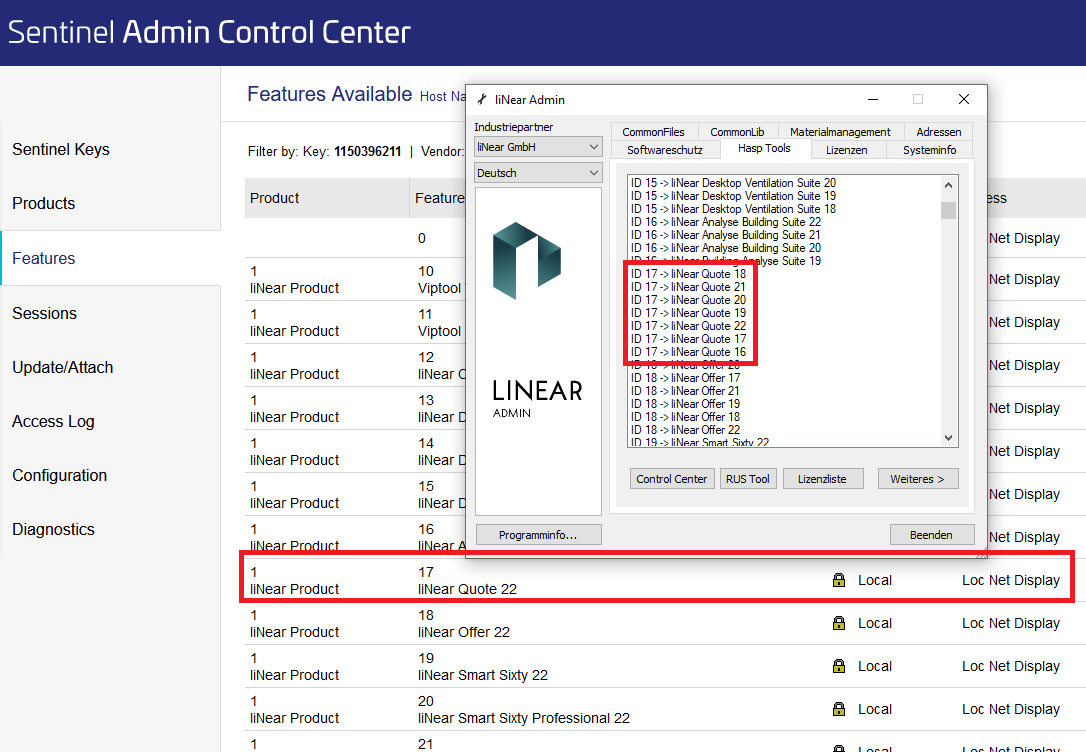Viewport: 1086px width, 752px height.
Task: Click the Beenden button
Action: [x=932, y=535]
